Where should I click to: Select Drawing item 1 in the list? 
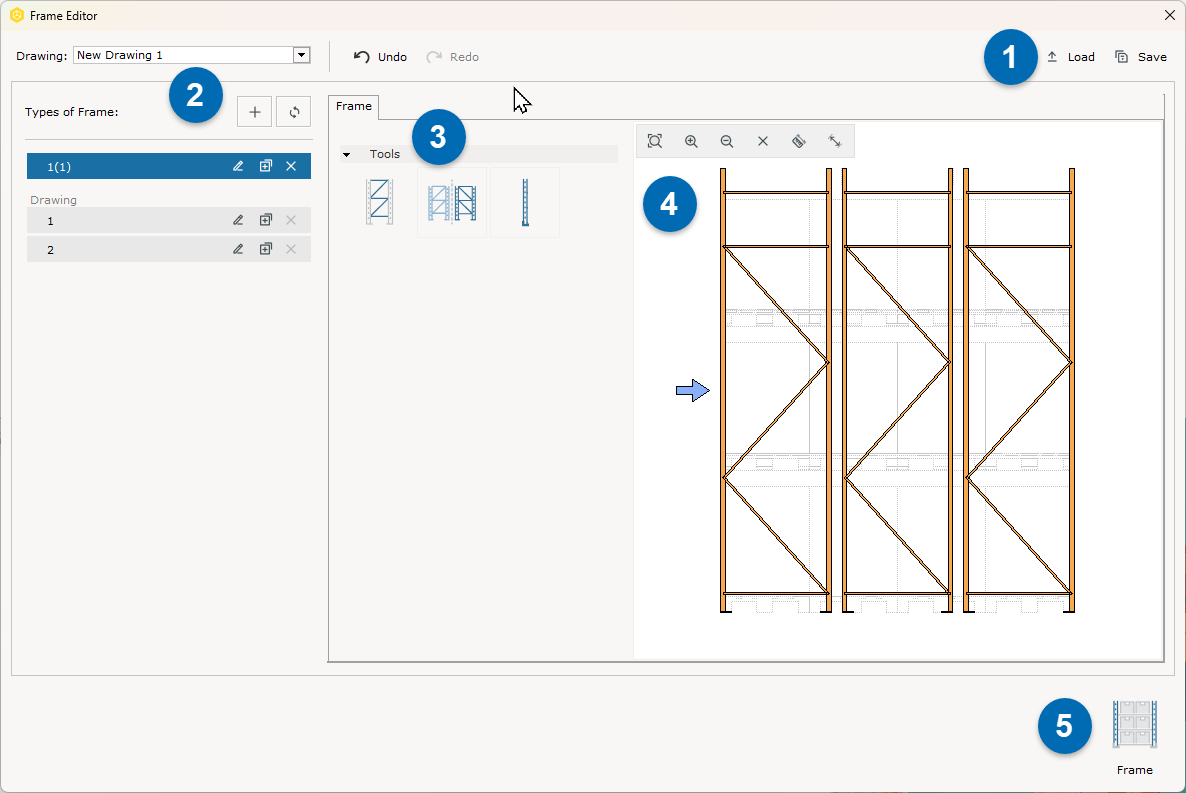[120, 220]
